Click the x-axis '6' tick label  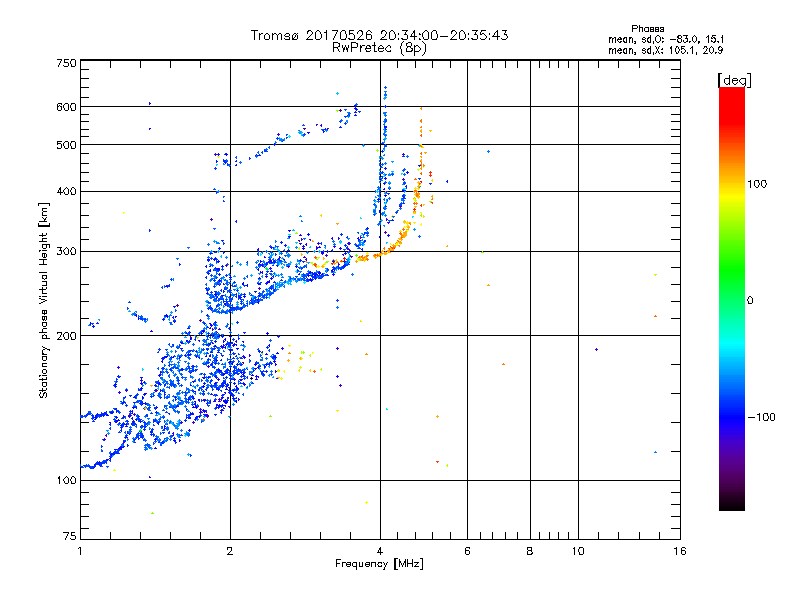(x=467, y=551)
